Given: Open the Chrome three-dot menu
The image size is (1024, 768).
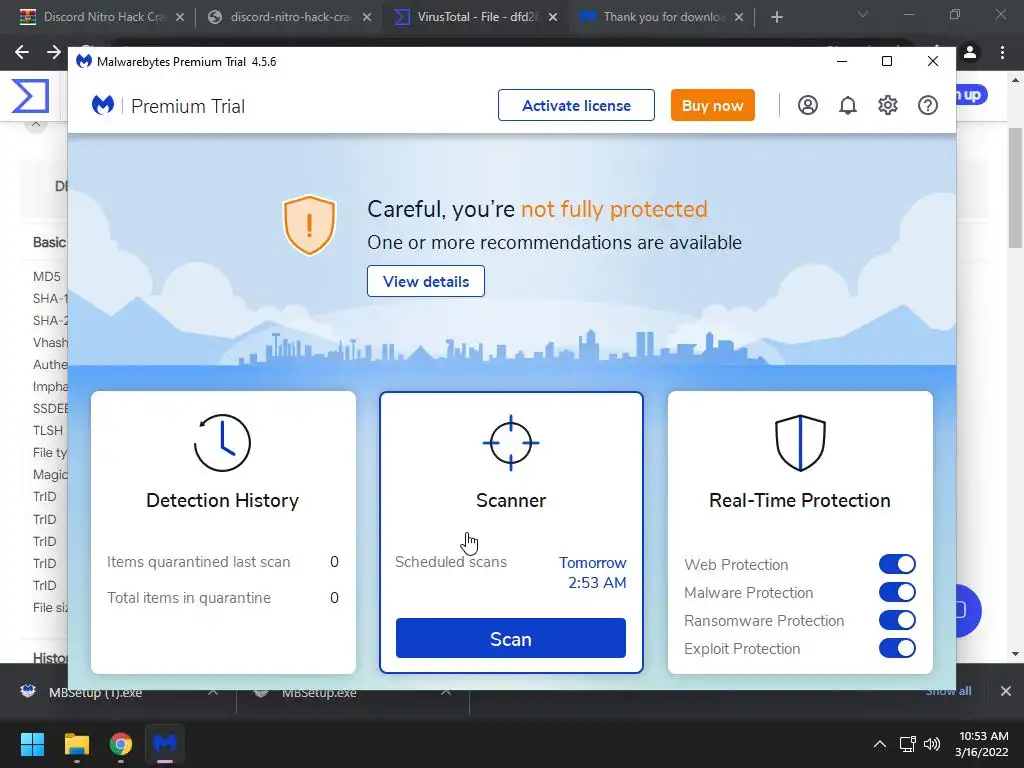Looking at the screenshot, I should tap(1002, 52).
